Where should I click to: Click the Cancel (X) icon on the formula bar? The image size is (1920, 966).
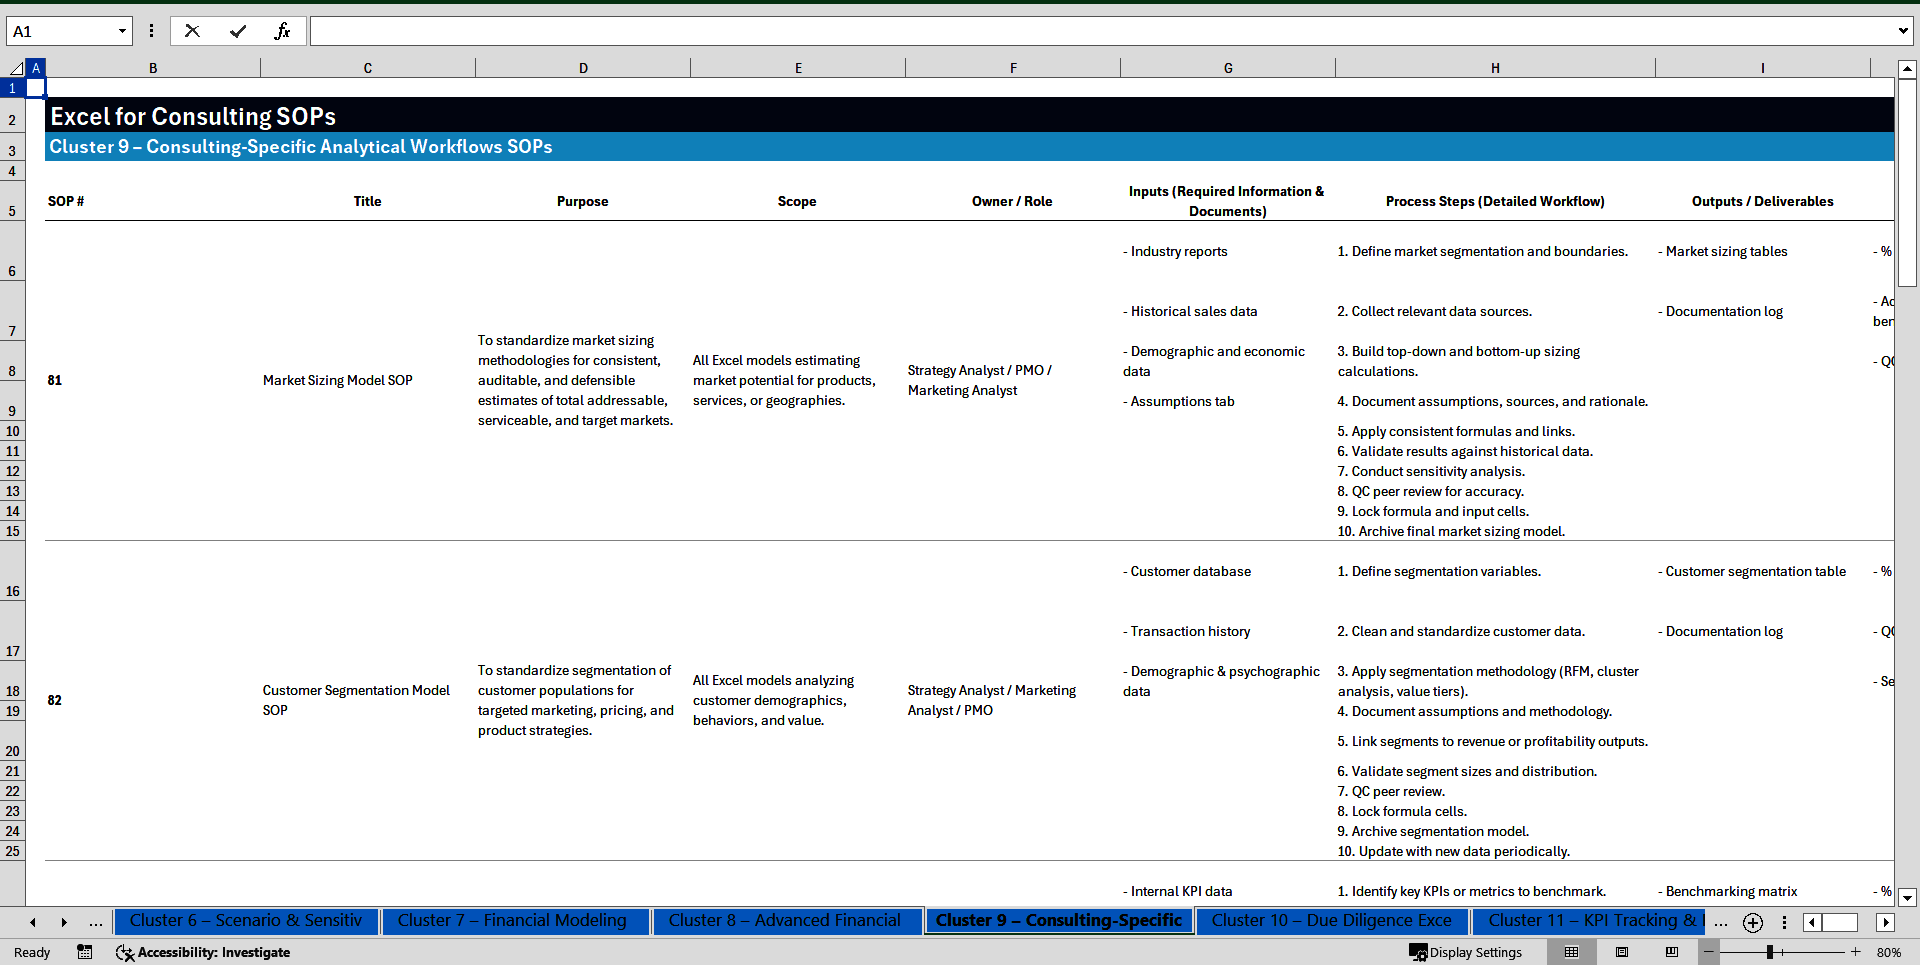click(192, 31)
